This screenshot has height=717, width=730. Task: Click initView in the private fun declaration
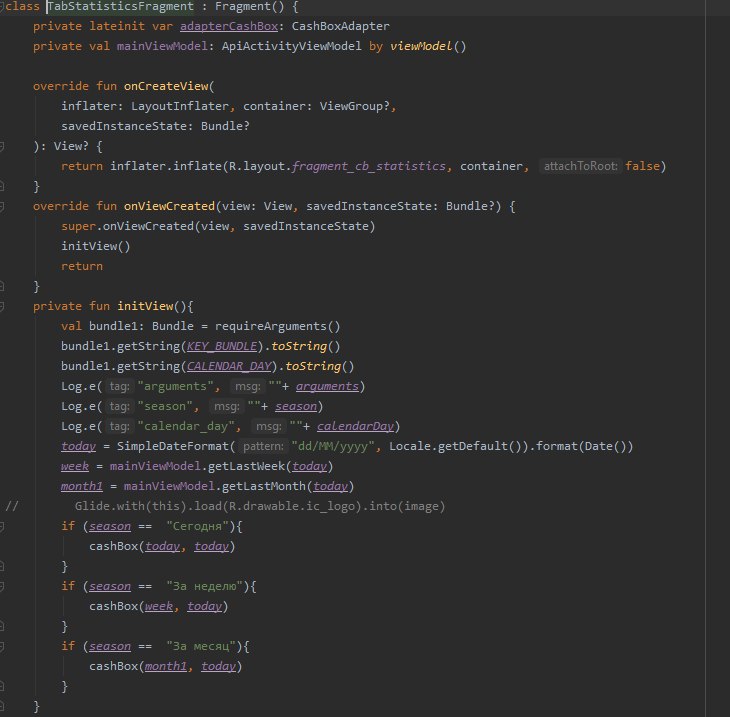pos(145,306)
